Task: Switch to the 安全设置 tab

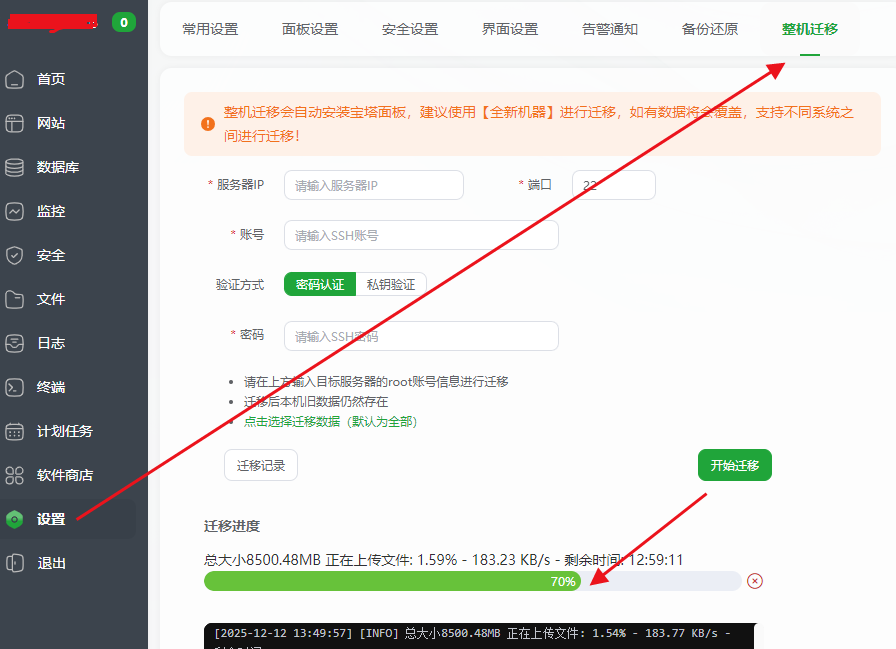Action: [410, 29]
